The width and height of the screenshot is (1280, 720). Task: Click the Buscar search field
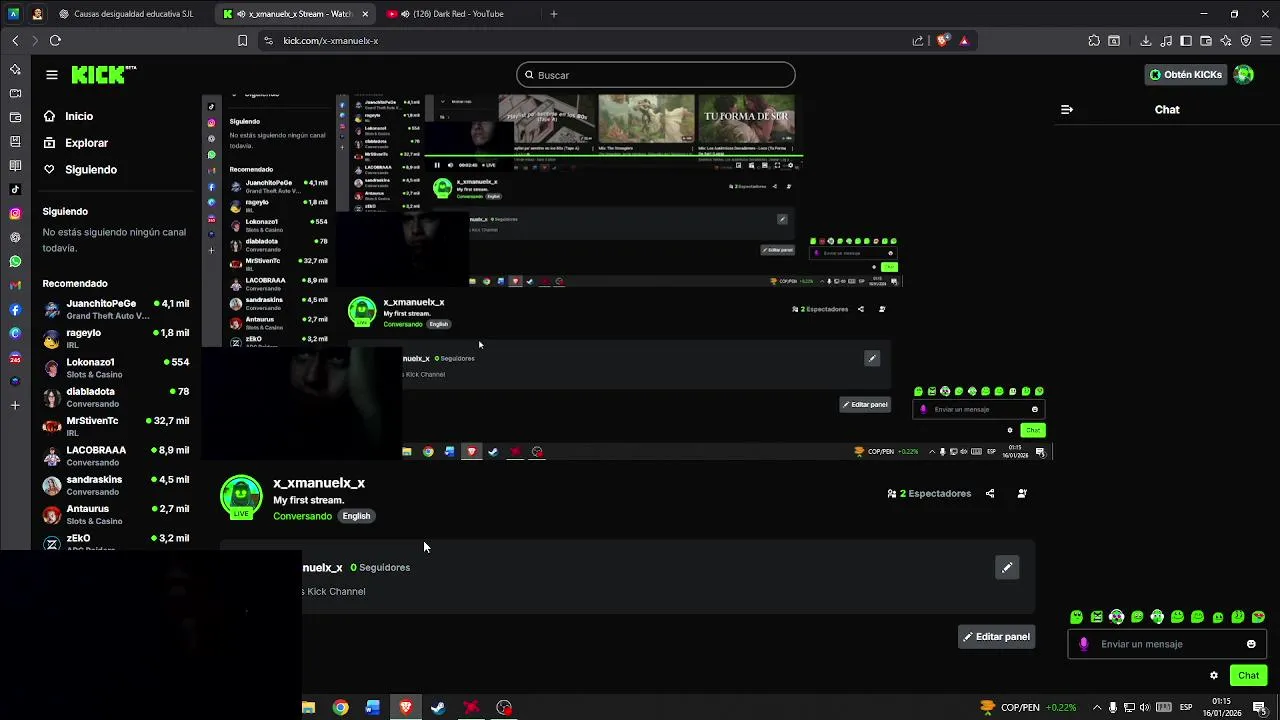(656, 75)
